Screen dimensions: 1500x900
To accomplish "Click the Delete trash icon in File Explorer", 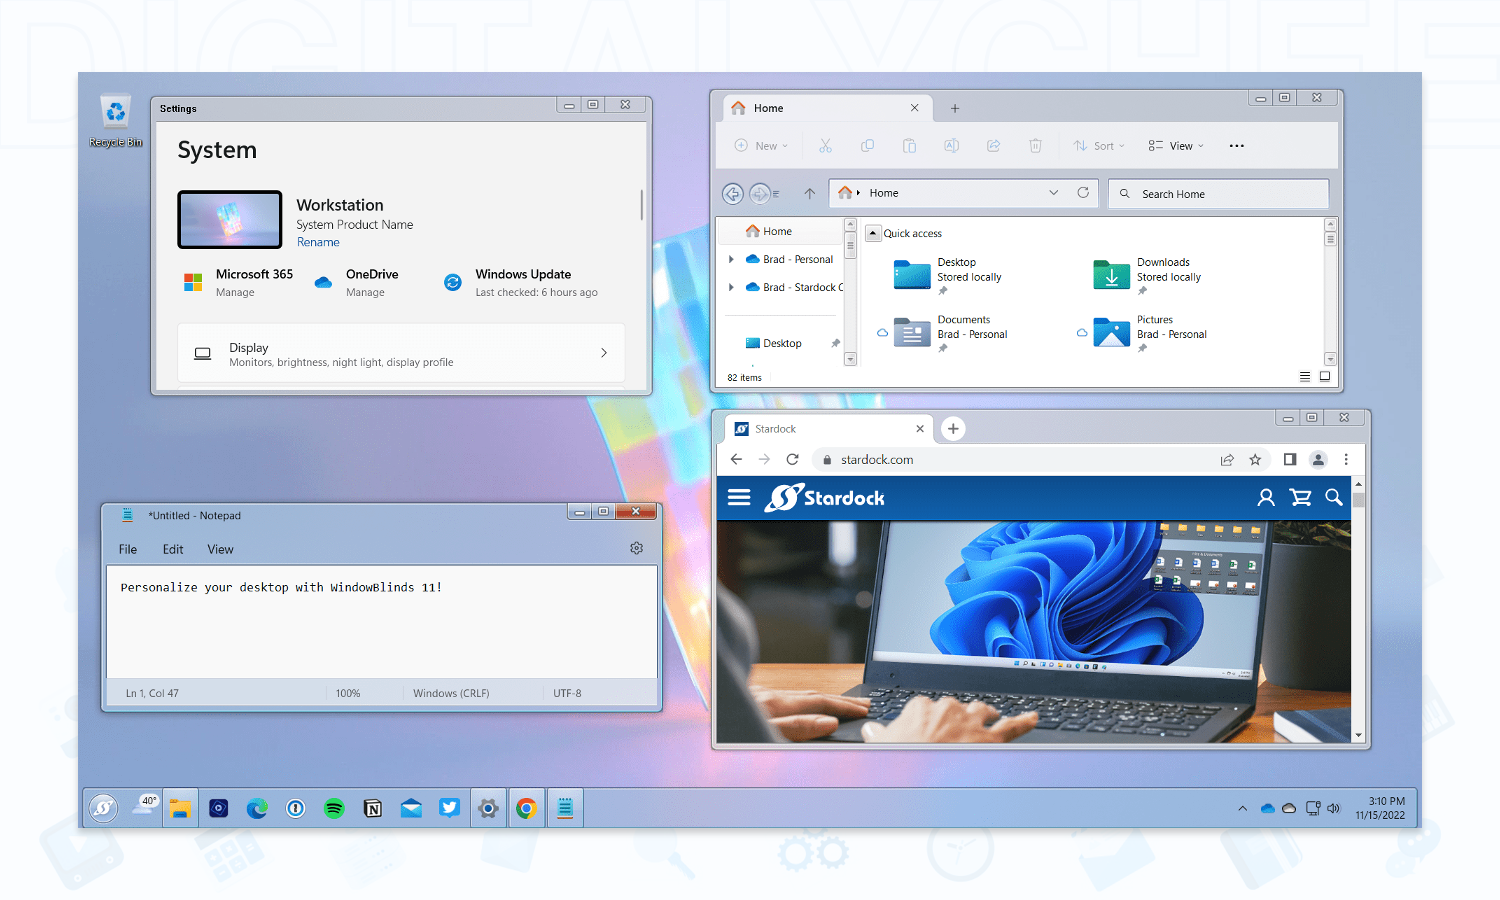I will [1035, 146].
